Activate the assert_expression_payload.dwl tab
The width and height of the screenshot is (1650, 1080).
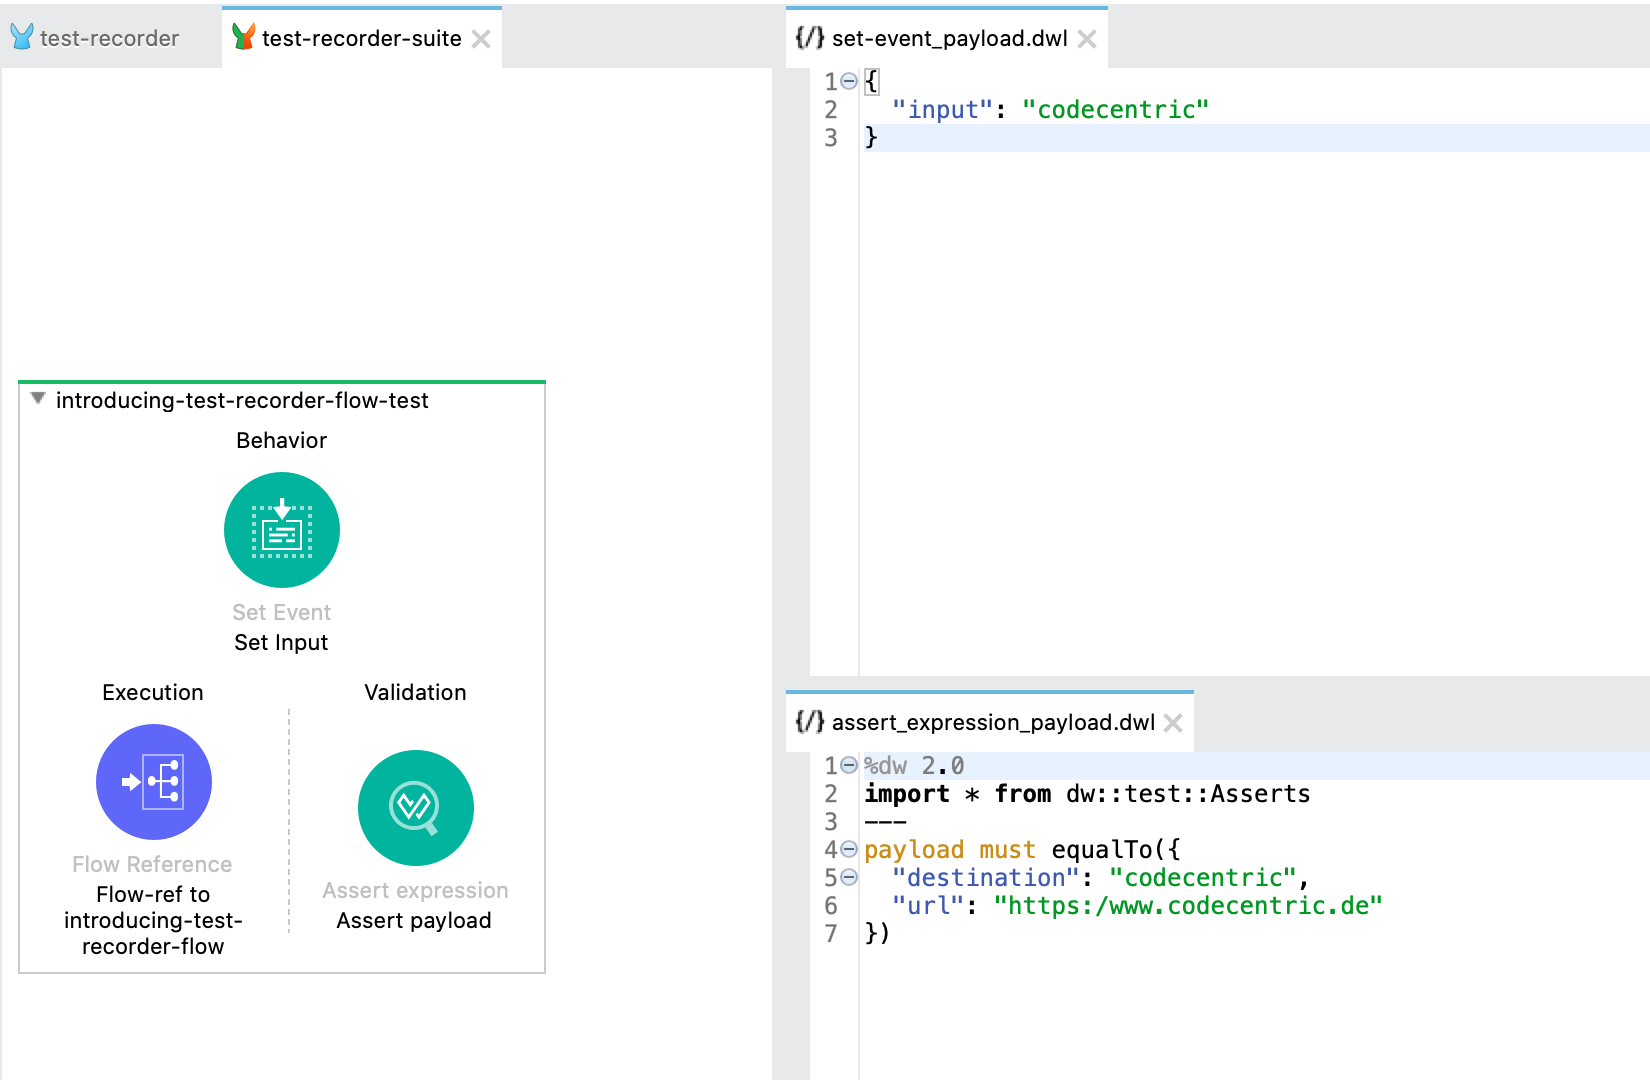pos(992,722)
